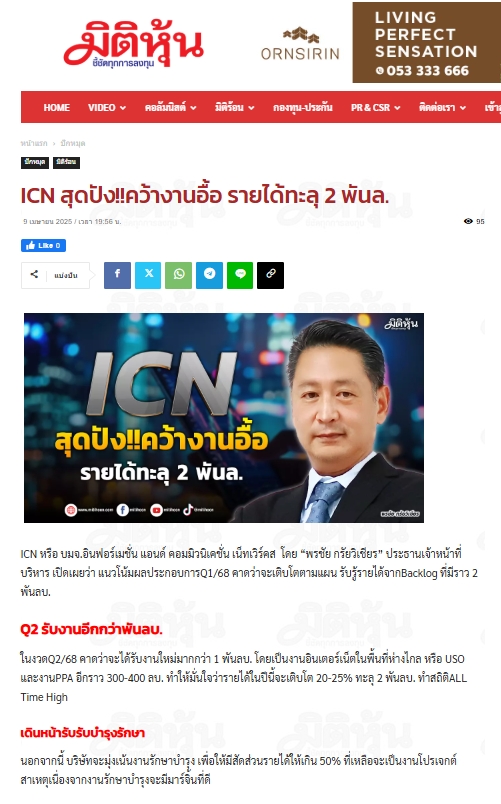This screenshot has width=501, height=804.
Task: Hit the Facebook Like button
Action: (x=44, y=246)
